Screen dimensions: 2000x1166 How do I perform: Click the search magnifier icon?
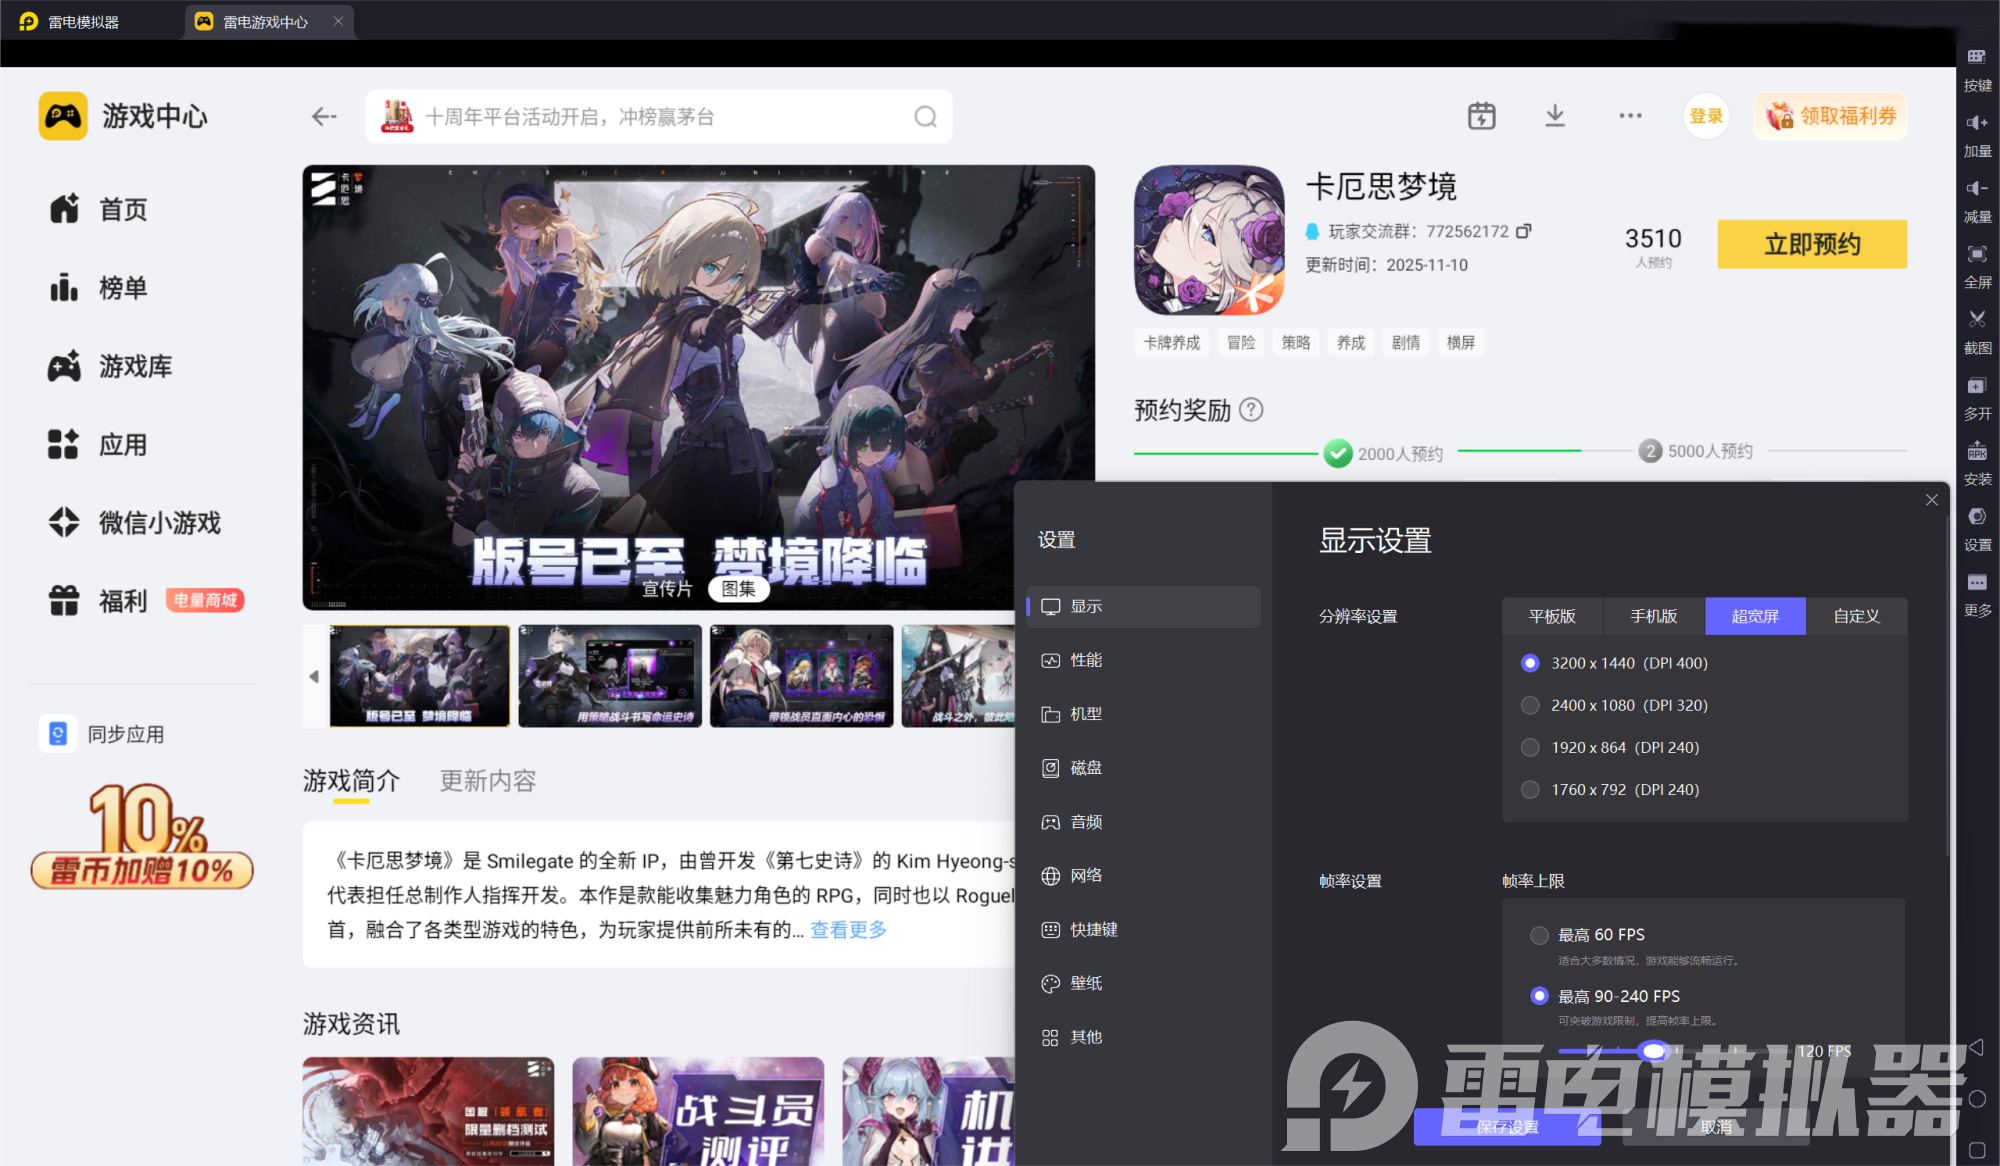tap(925, 117)
